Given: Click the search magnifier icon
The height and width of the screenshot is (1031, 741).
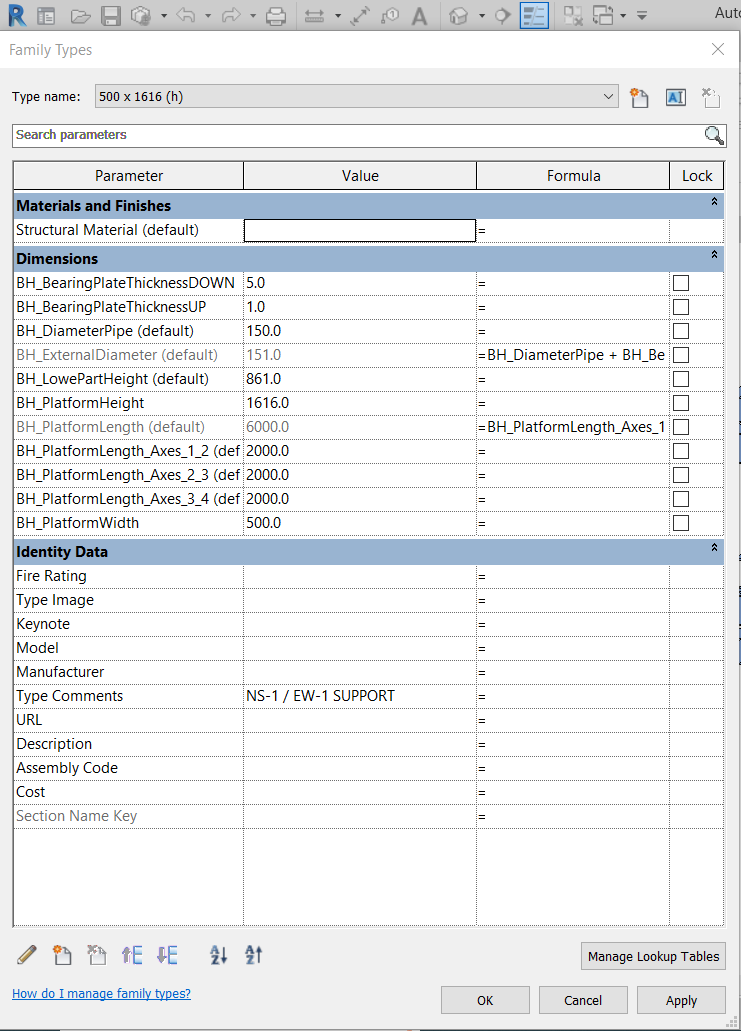Looking at the screenshot, I should (x=713, y=135).
